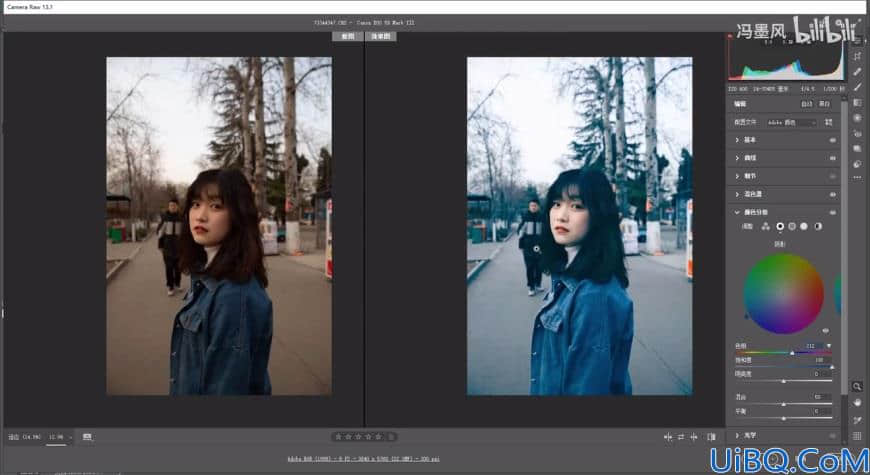Open the browse profiles grid icon

[828, 122]
